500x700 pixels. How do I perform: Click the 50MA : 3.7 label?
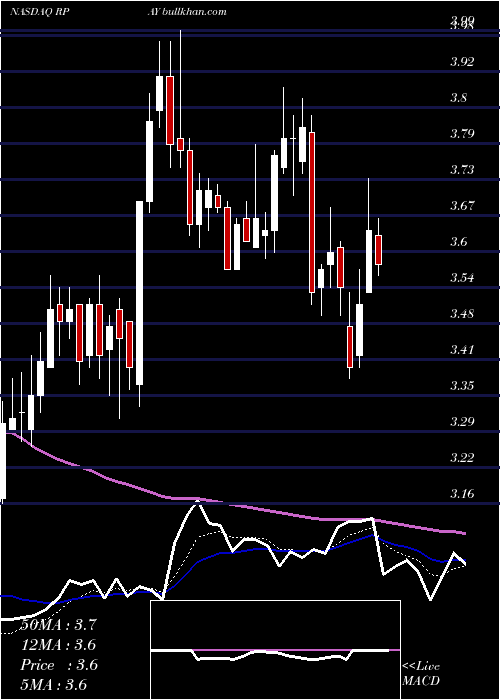(58, 625)
